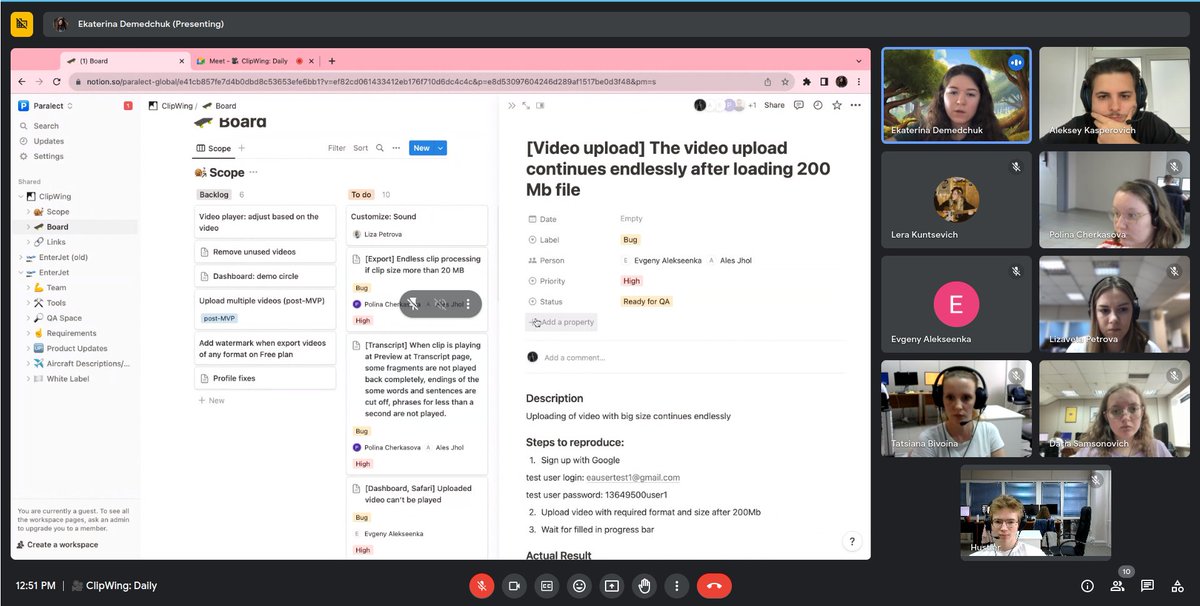Screen dimensions: 1200x606
Task: Turn on captions with the CC button
Action: 547,586
